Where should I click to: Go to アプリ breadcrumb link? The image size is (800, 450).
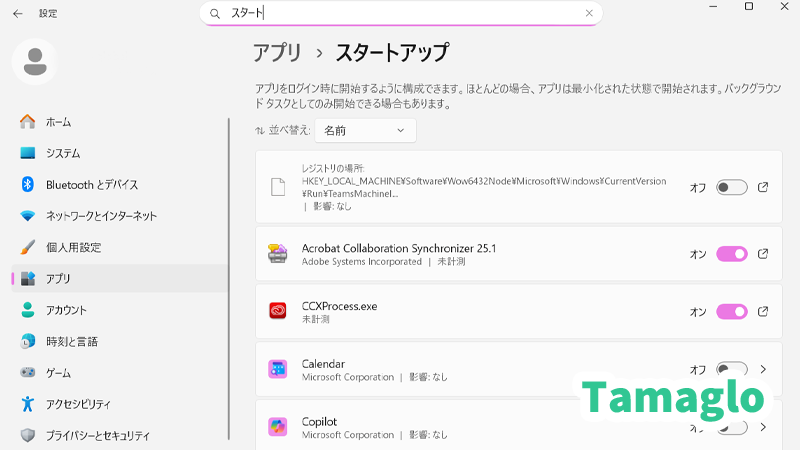[x=277, y=53]
